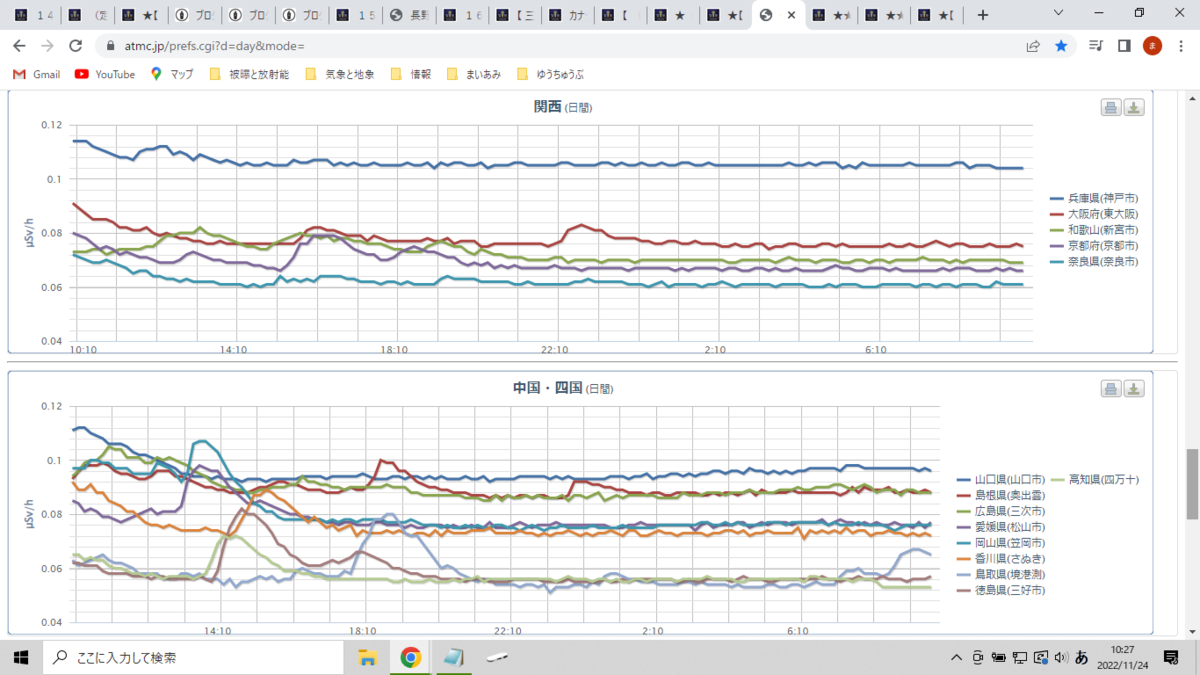
Task: Download the 中国・四国 chart image
Action: 1133,389
